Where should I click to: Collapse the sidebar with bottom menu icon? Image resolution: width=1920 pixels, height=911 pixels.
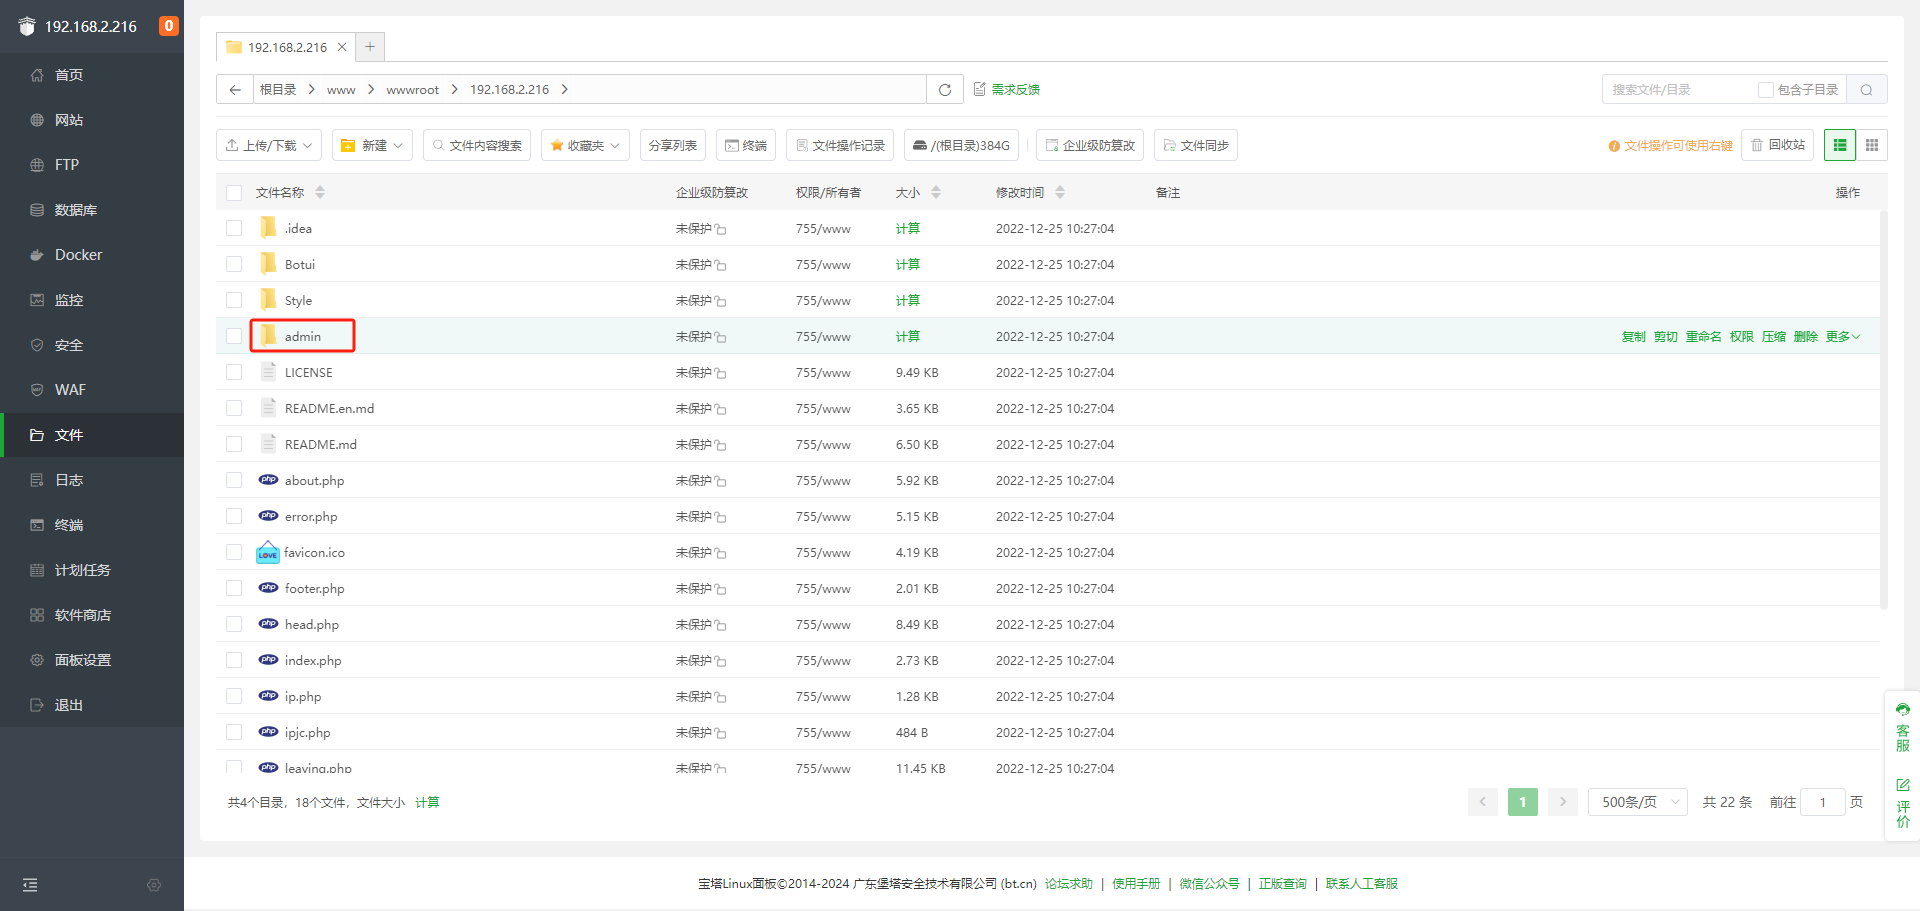click(x=30, y=885)
